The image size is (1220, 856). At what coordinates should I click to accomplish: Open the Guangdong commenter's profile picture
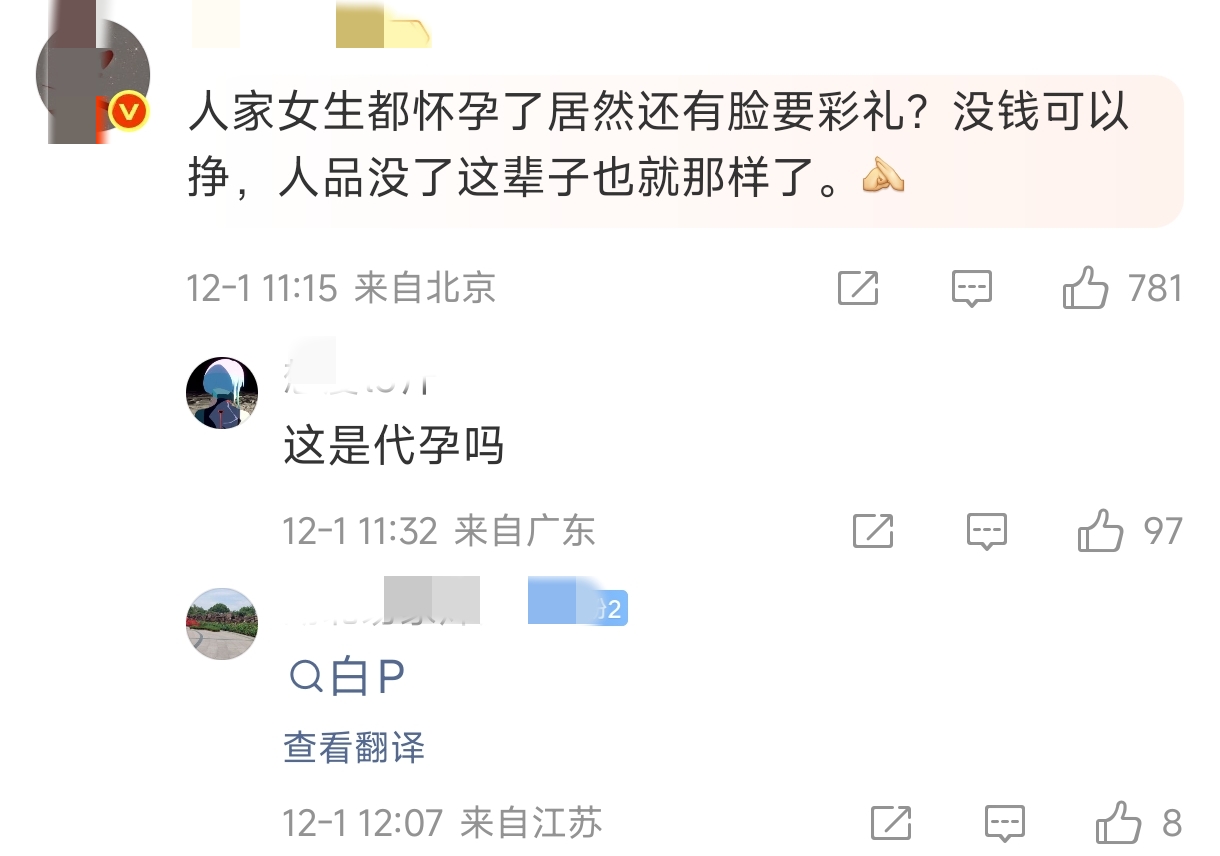tap(222, 393)
